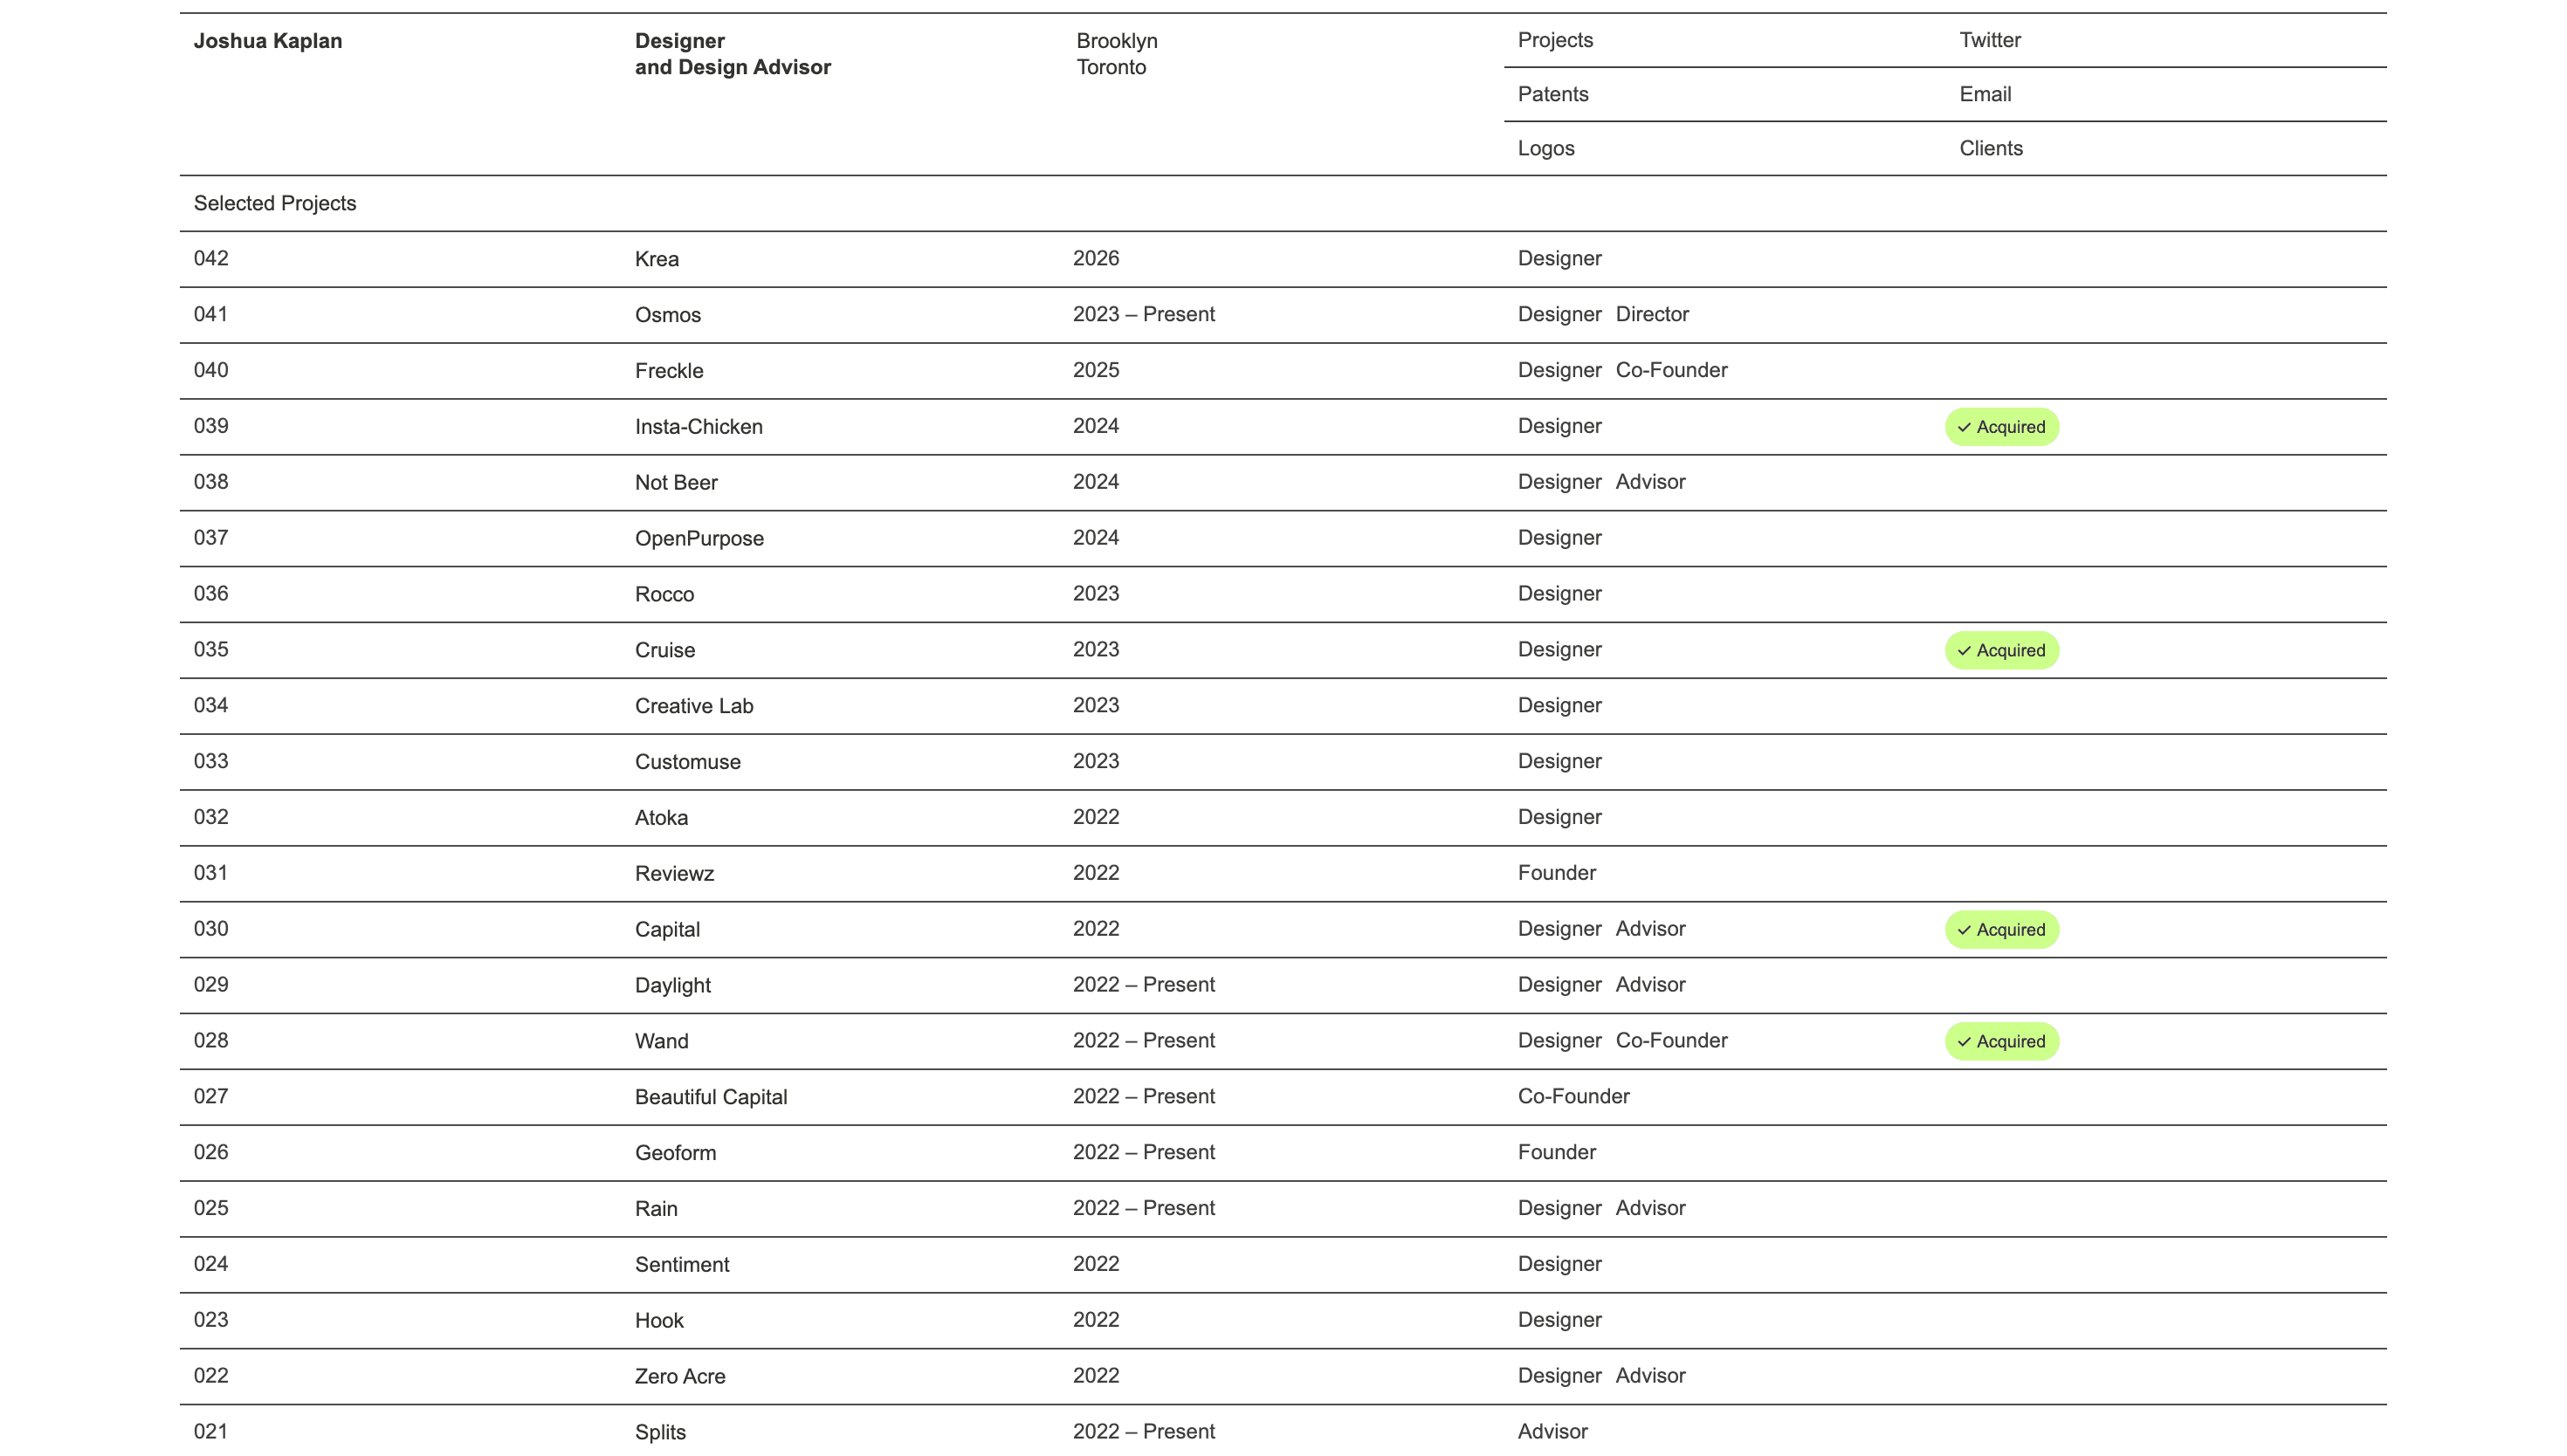
Task: Click the Acquired badge on Cruise row
Action: pyautogui.click(x=2001, y=650)
